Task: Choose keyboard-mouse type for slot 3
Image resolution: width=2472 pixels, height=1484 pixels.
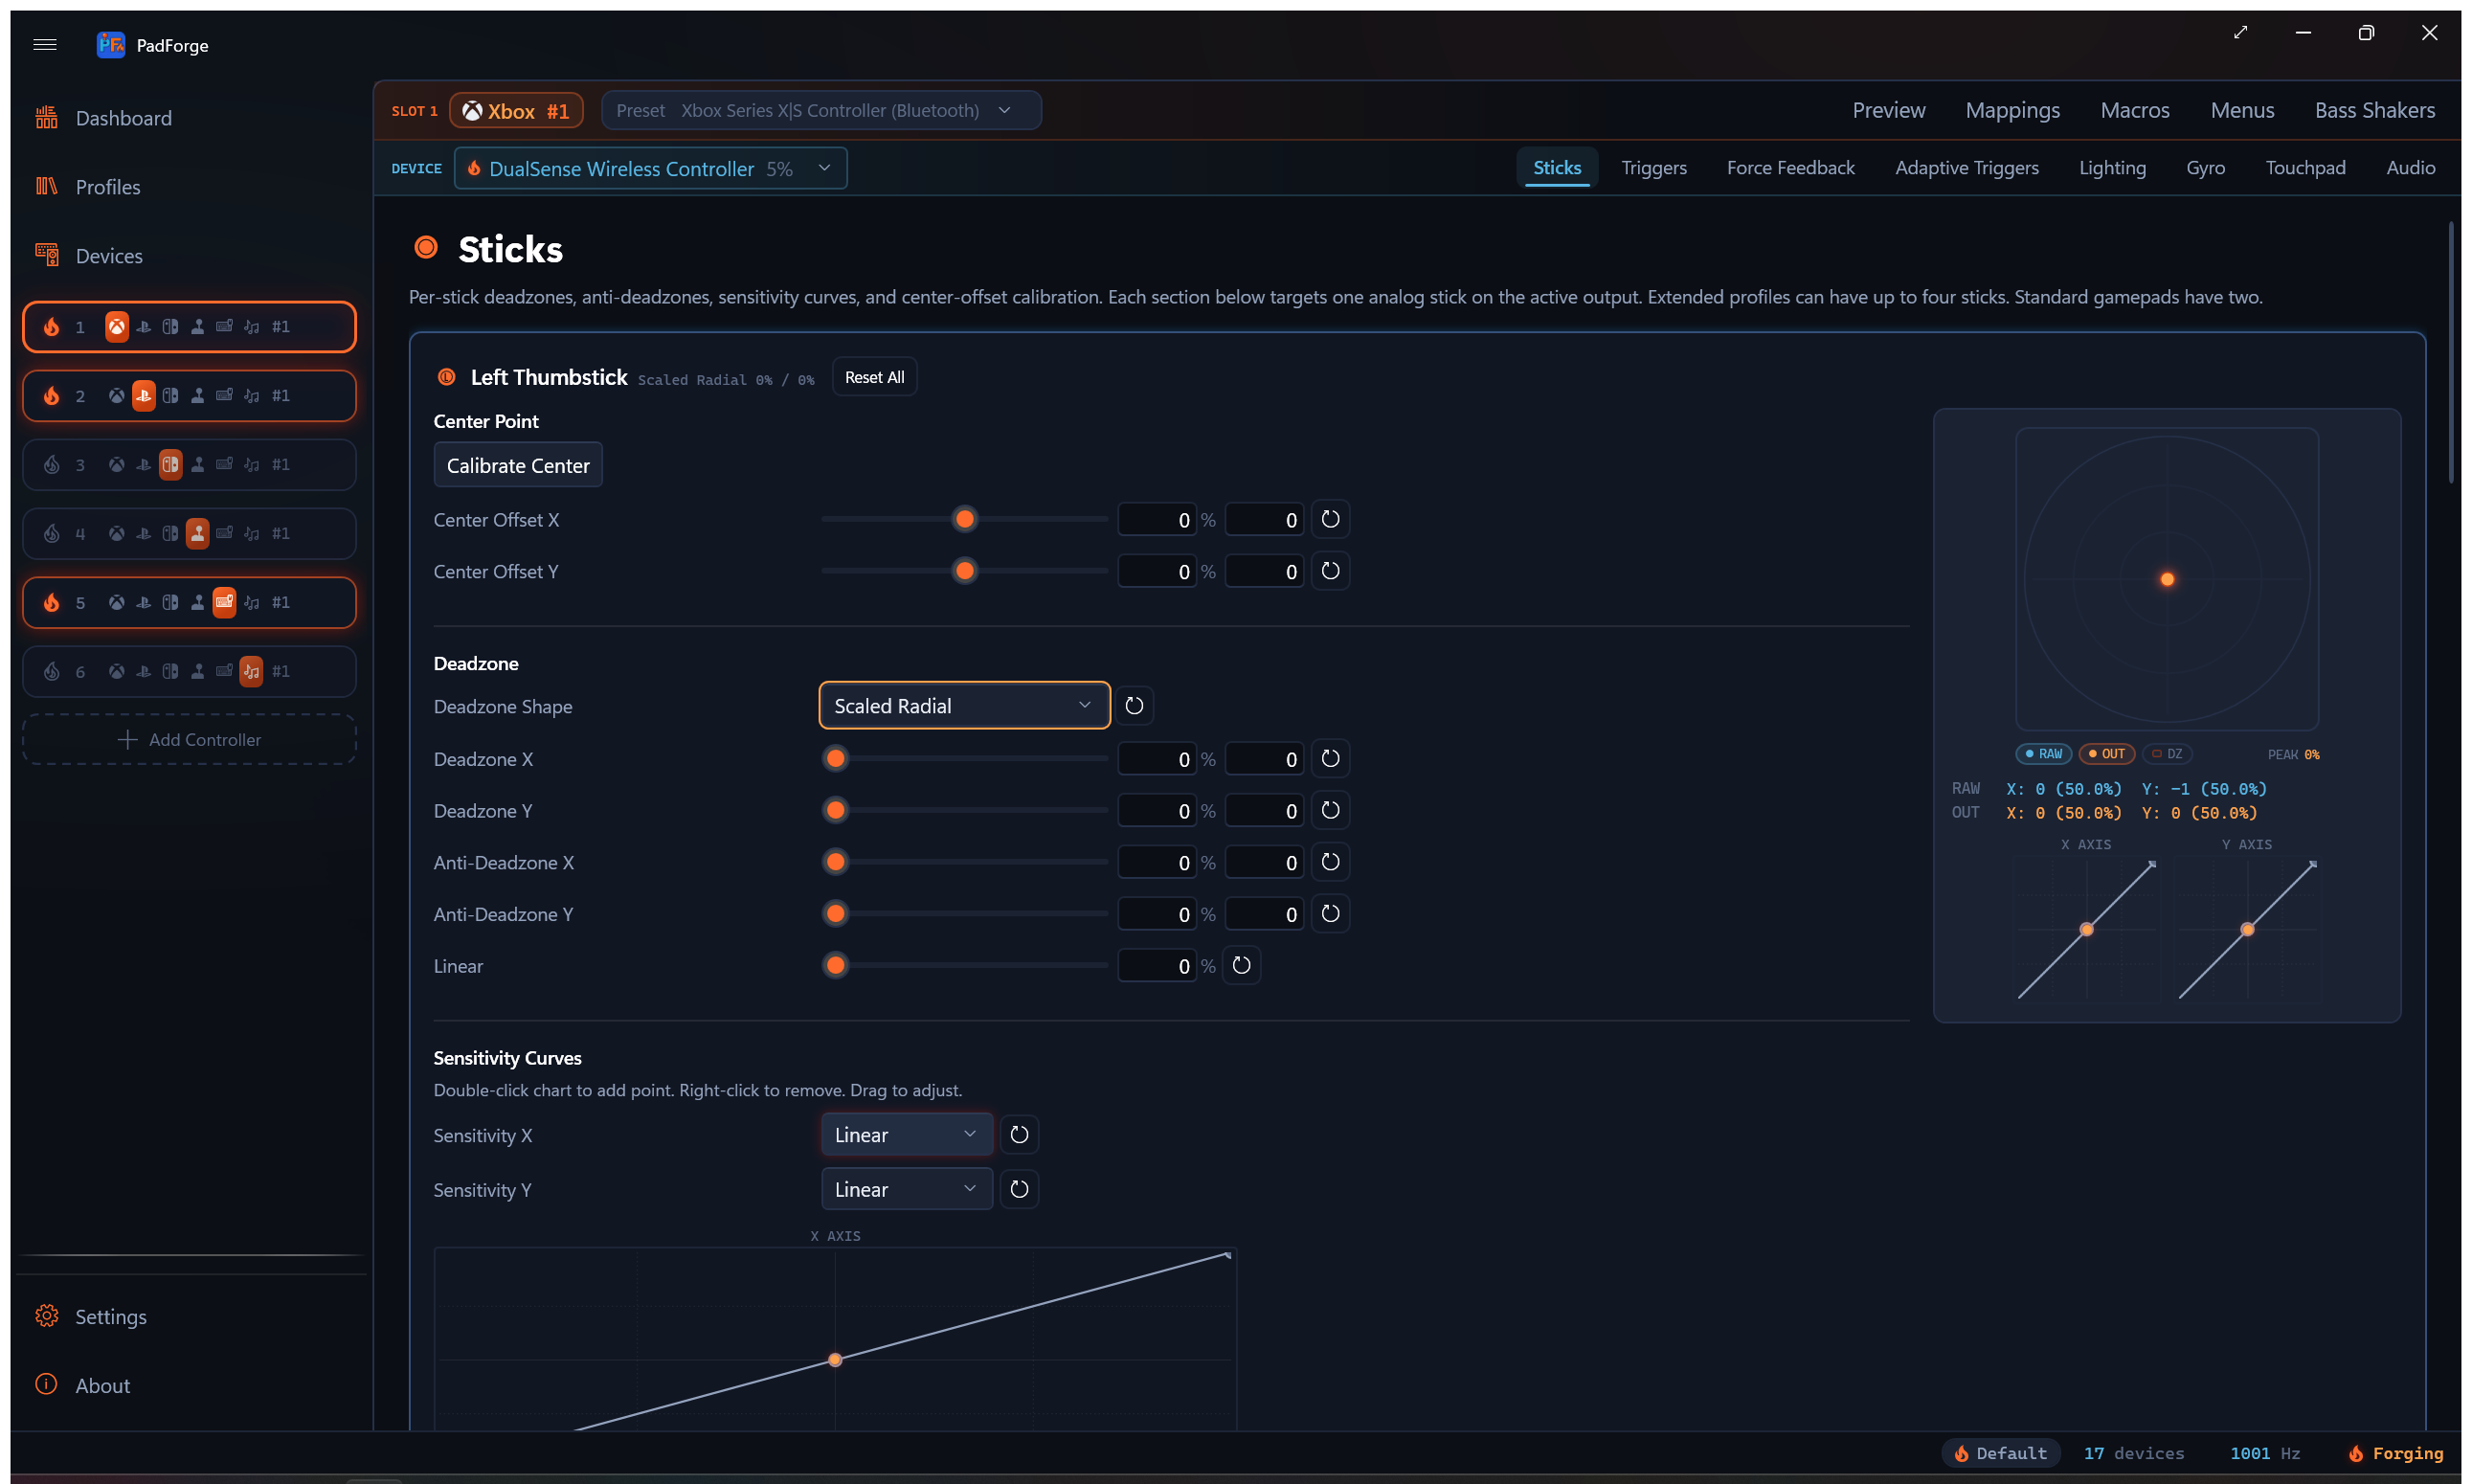Action: (225, 465)
